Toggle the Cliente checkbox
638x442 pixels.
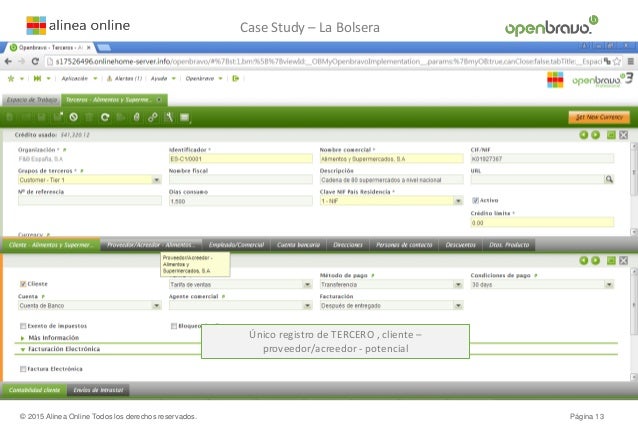coord(23,284)
